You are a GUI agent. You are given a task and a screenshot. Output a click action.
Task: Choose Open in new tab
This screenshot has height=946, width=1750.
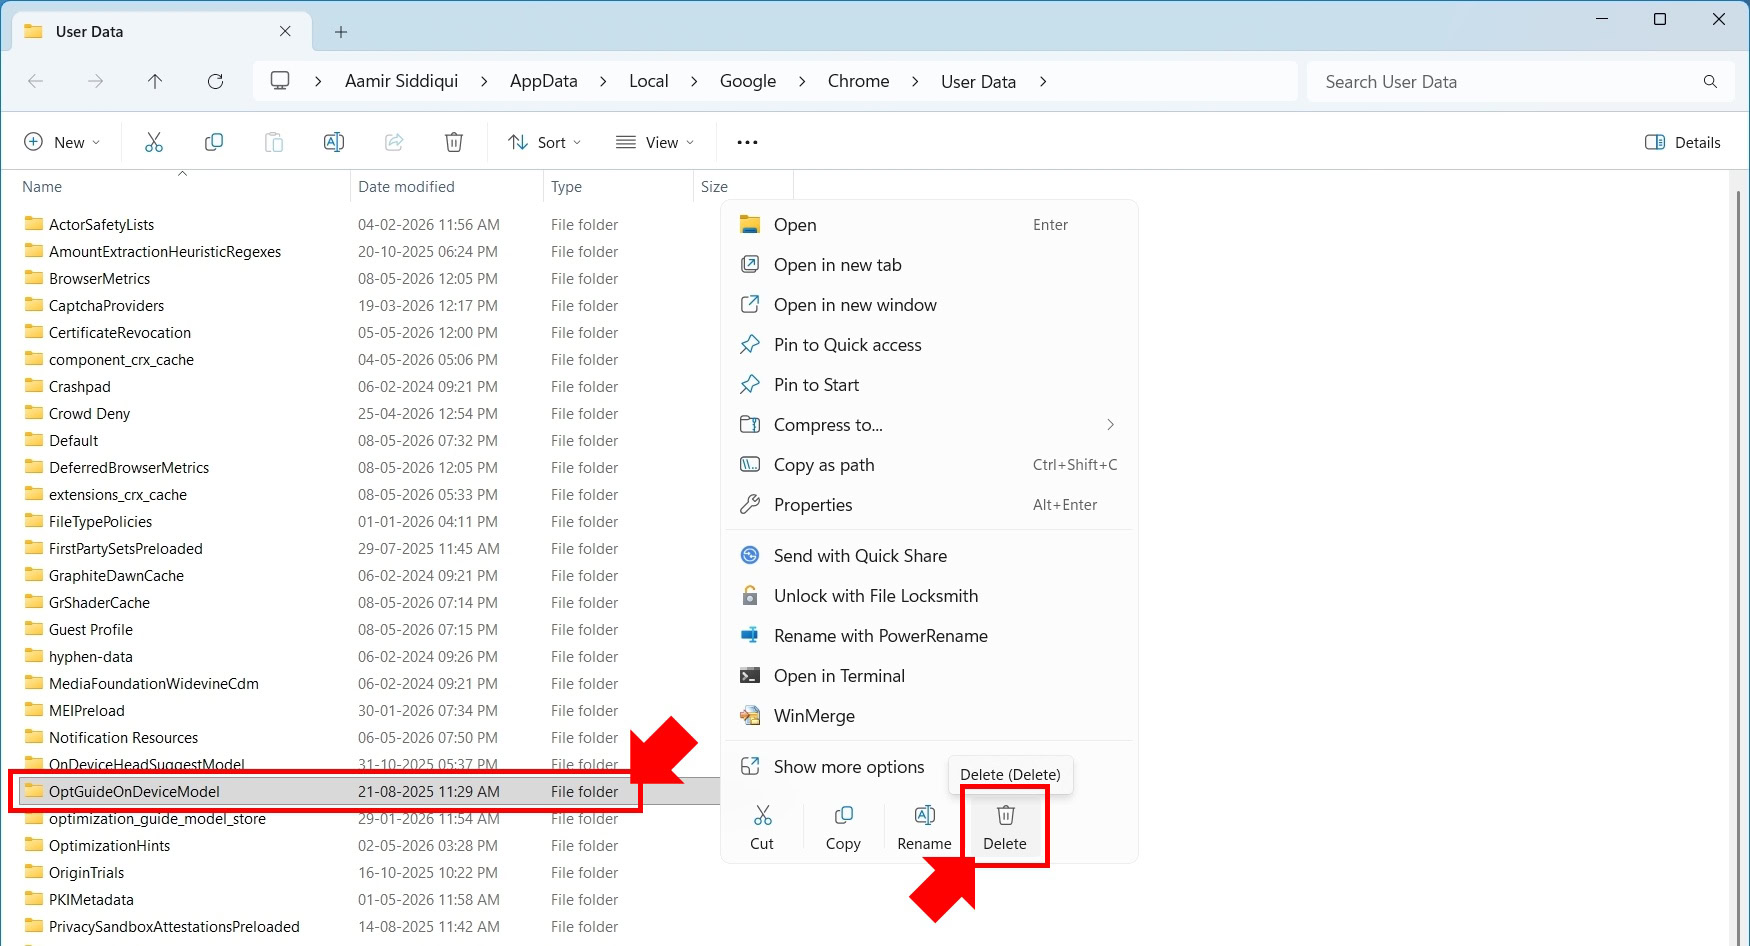pyautogui.click(x=929, y=265)
